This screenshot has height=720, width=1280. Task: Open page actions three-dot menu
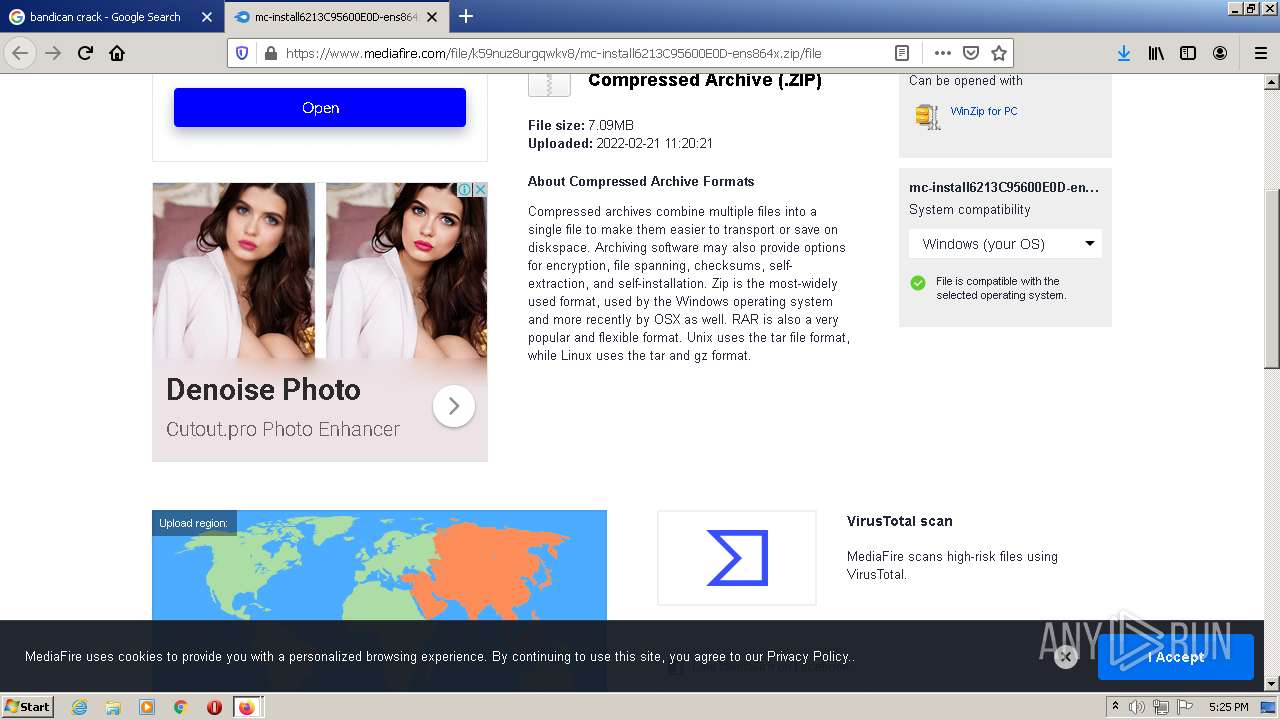tap(942, 53)
